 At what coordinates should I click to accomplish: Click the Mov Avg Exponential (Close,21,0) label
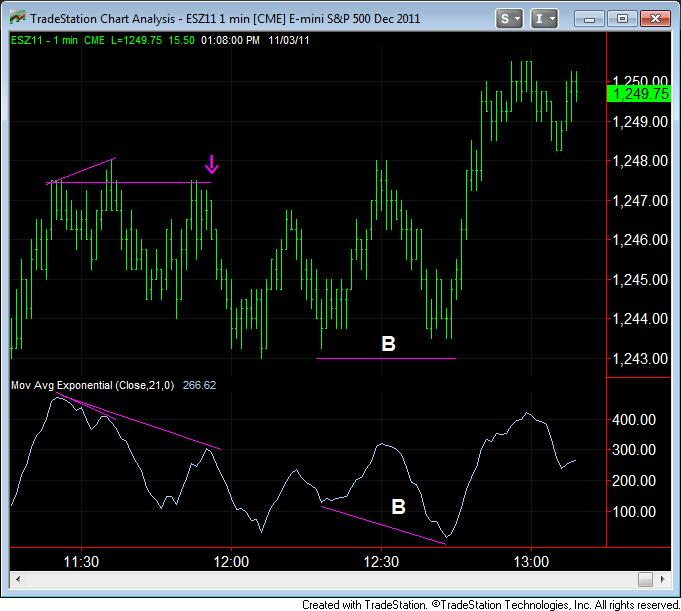93,385
